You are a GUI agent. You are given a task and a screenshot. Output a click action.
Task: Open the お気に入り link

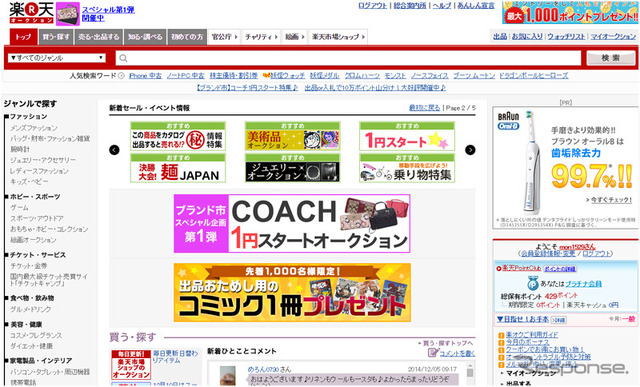pos(527,36)
